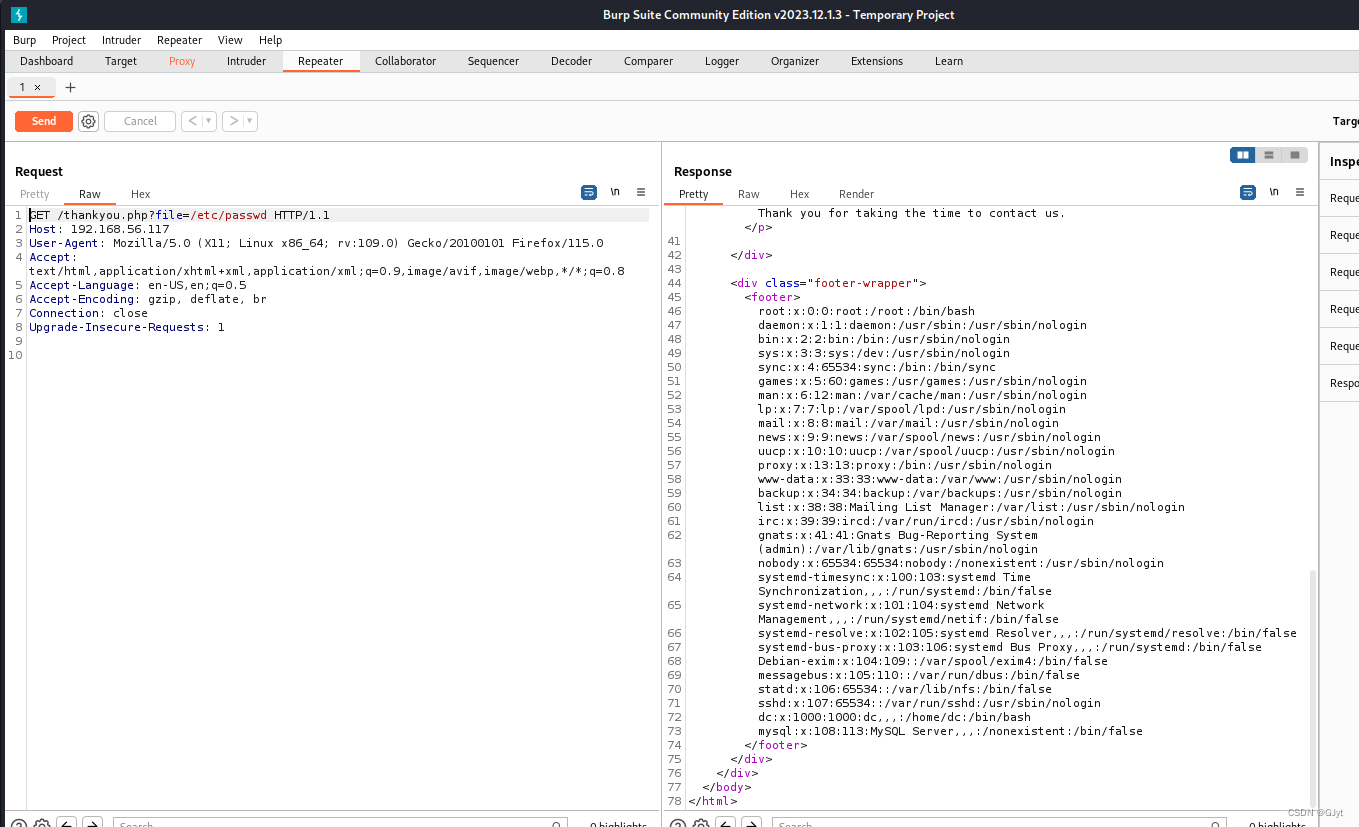
Task: Open the Request pane hamburger menu
Action: [641, 192]
